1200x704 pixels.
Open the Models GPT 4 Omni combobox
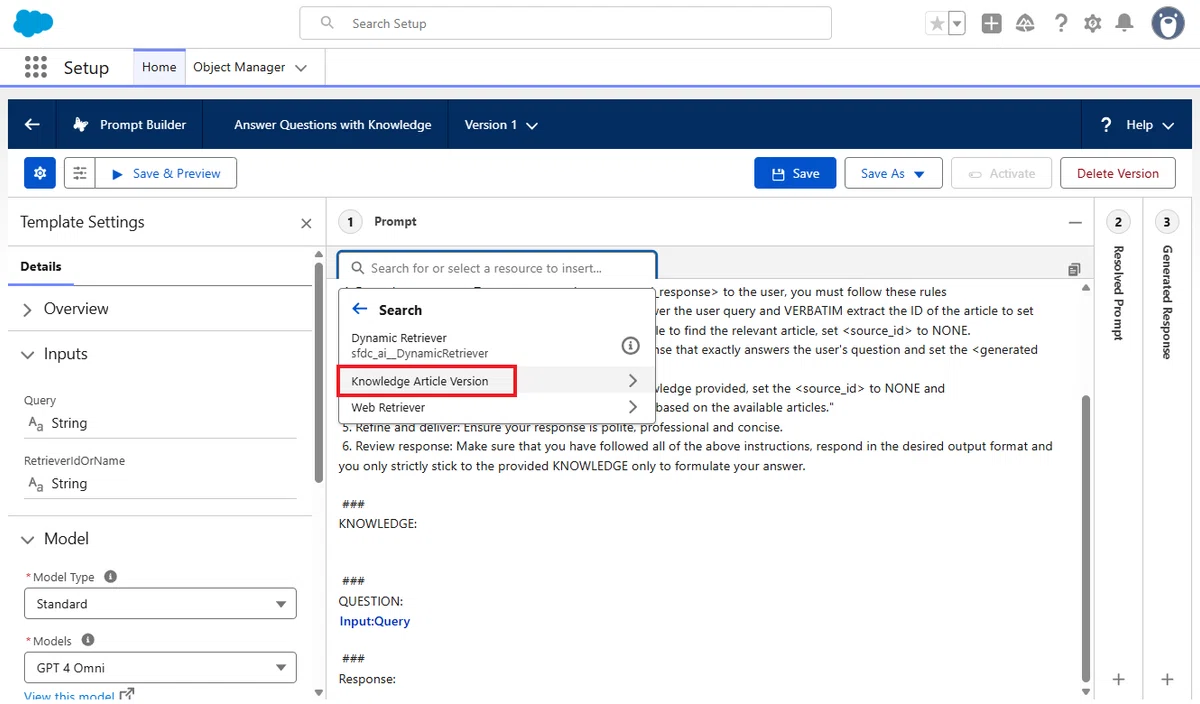pyautogui.click(x=160, y=668)
